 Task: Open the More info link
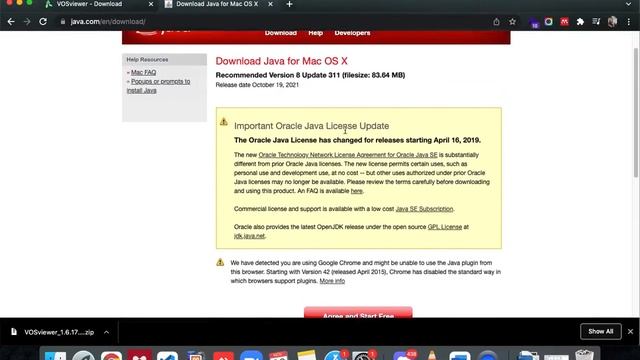[332, 281]
